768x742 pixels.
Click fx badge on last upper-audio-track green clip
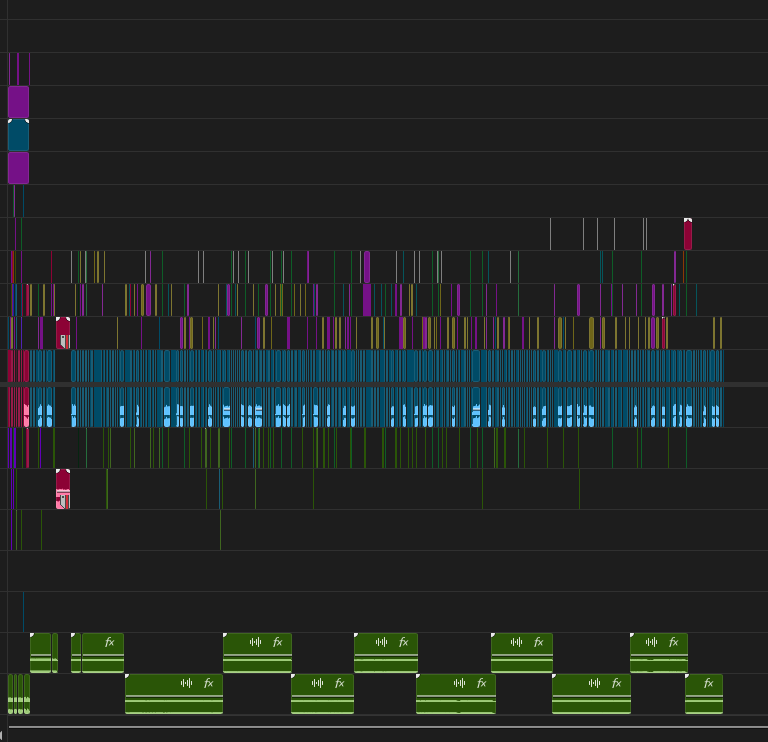[673, 642]
